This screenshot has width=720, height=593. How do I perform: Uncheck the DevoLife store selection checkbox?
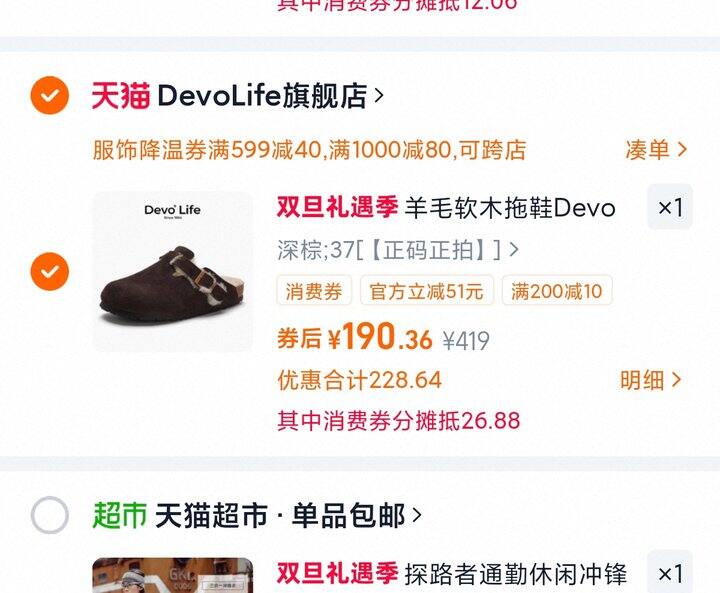(x=50, y=95)
